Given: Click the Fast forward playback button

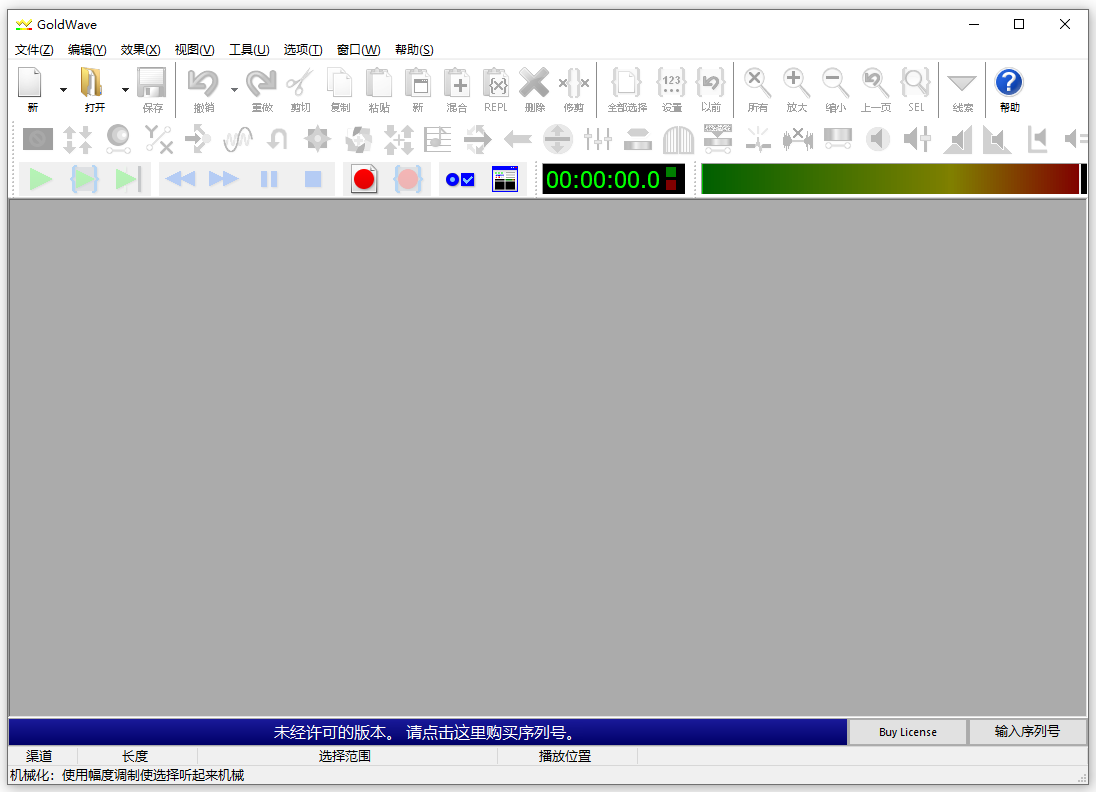Looking at the screenshot, I should point(224,180).
